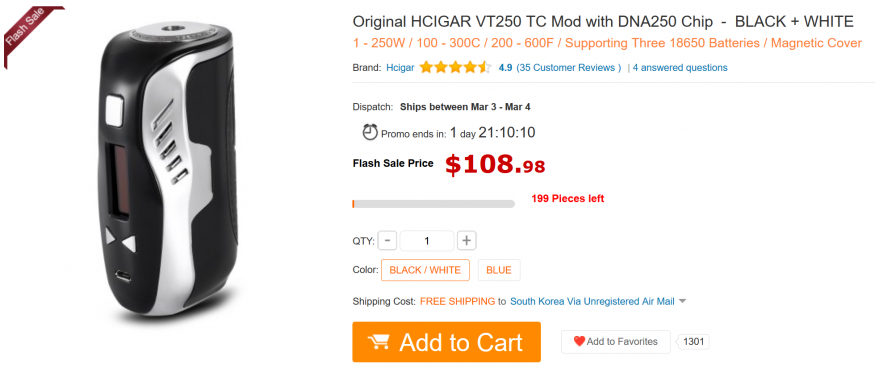875x373 pixels.
Task: Click the heart icon in Add to Favorites
Action: click(x=579, y=341)
